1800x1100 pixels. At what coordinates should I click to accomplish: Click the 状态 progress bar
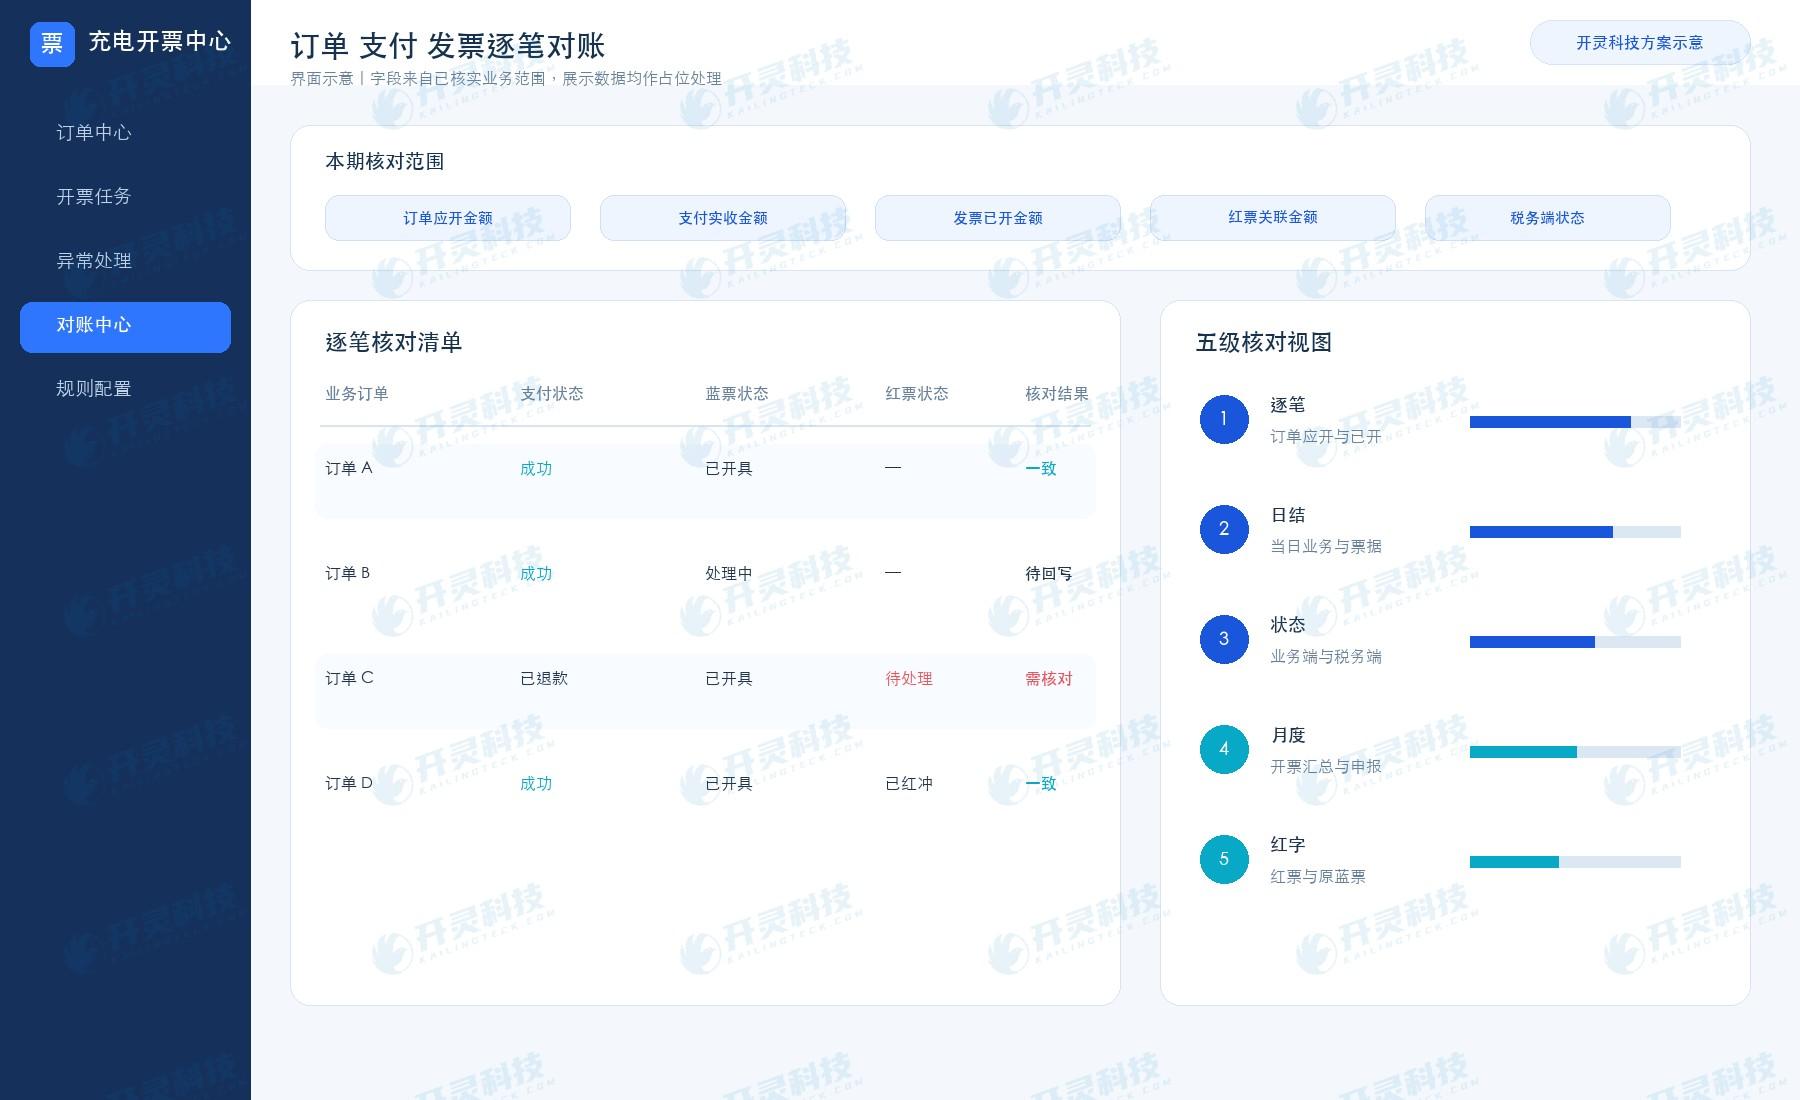tap(1575, 642)
